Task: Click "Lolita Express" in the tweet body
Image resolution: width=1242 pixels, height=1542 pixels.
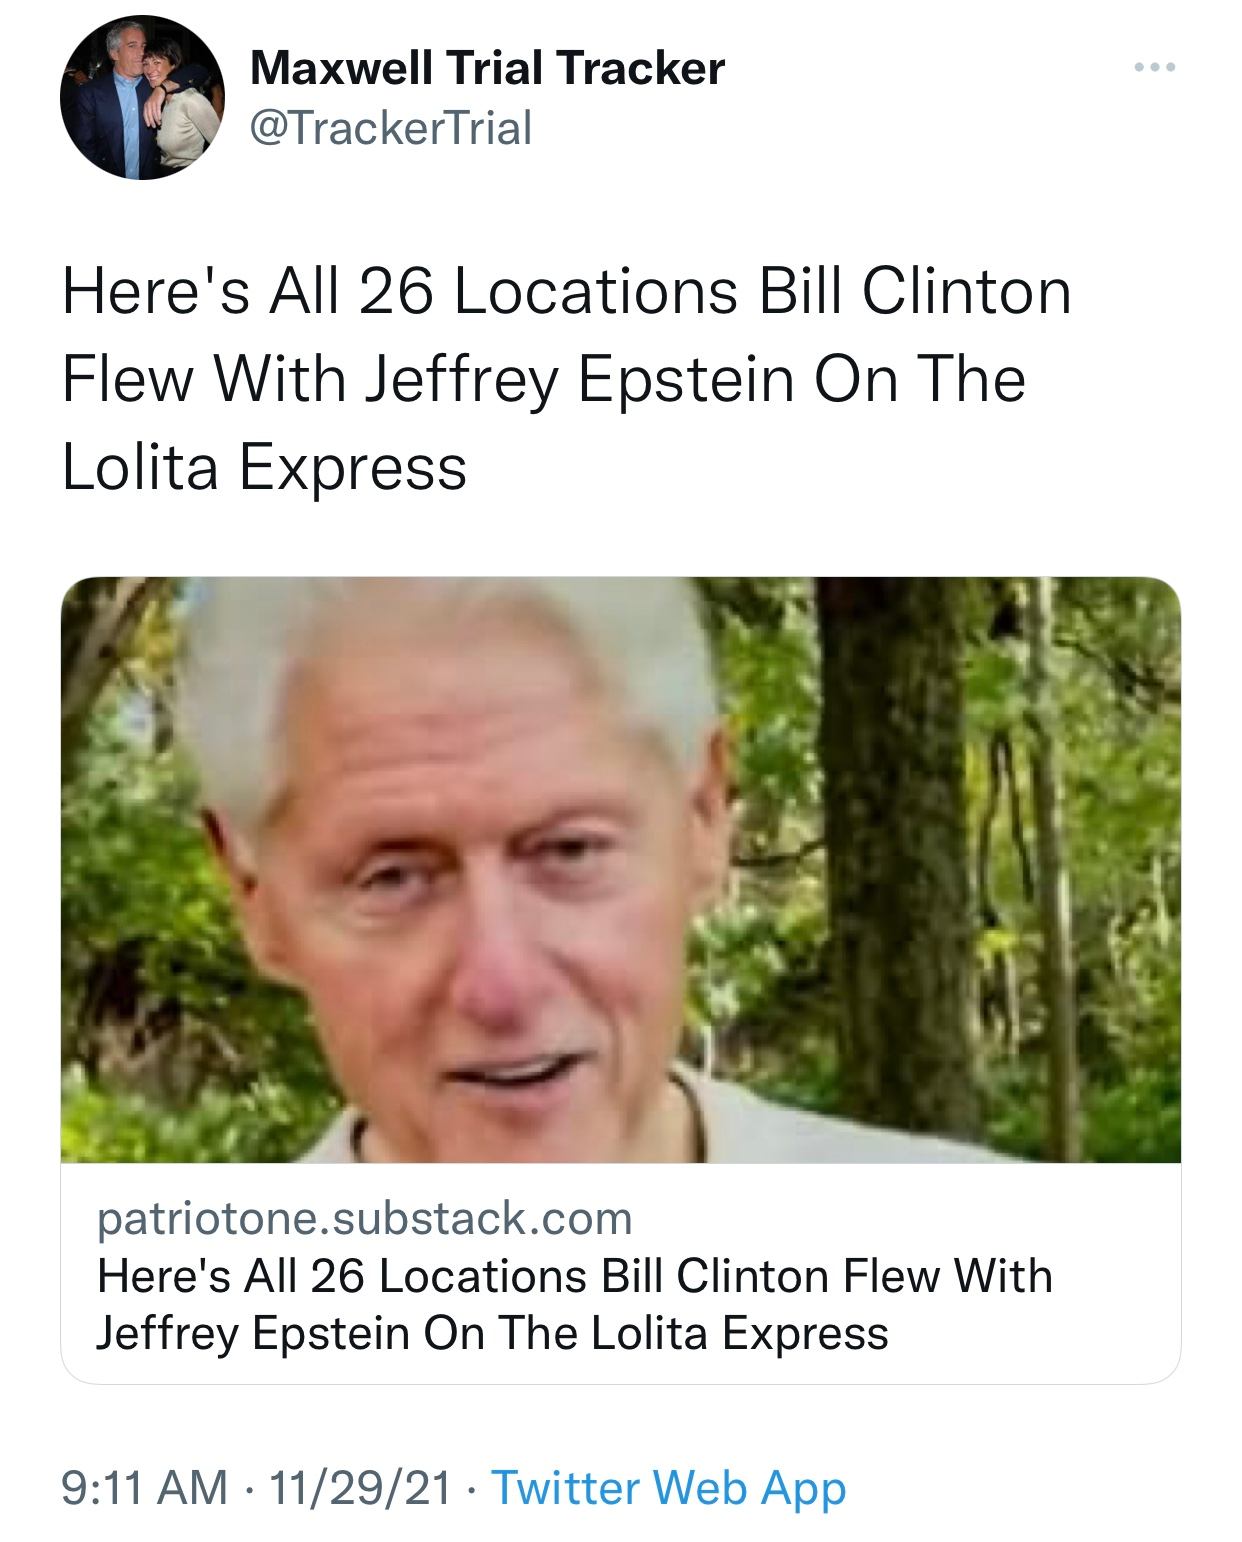Action: (264, 467)
